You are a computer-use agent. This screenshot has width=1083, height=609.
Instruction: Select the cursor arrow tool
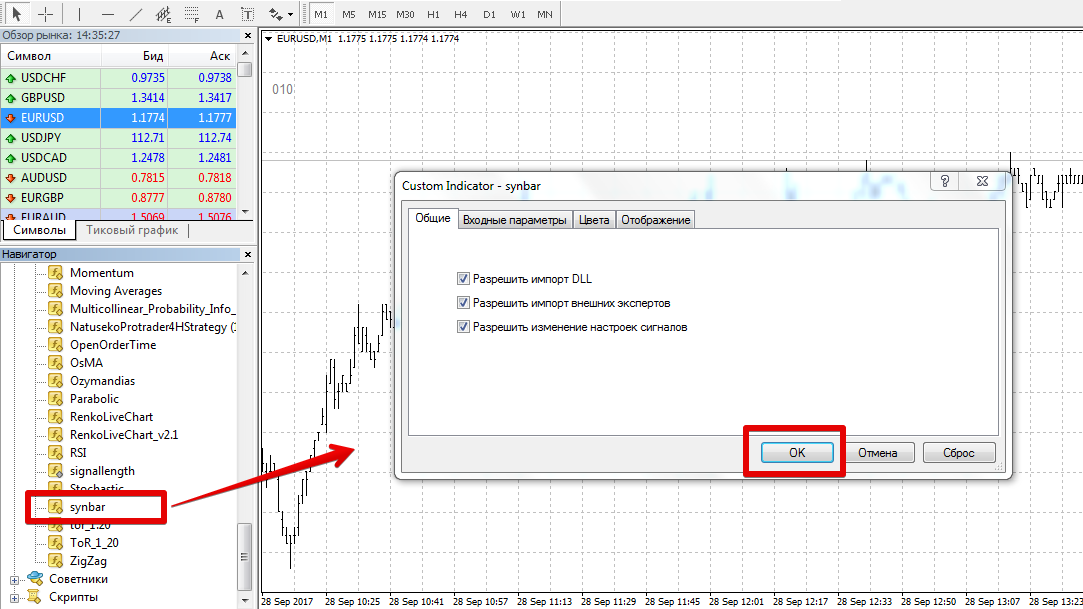(18, 14)
